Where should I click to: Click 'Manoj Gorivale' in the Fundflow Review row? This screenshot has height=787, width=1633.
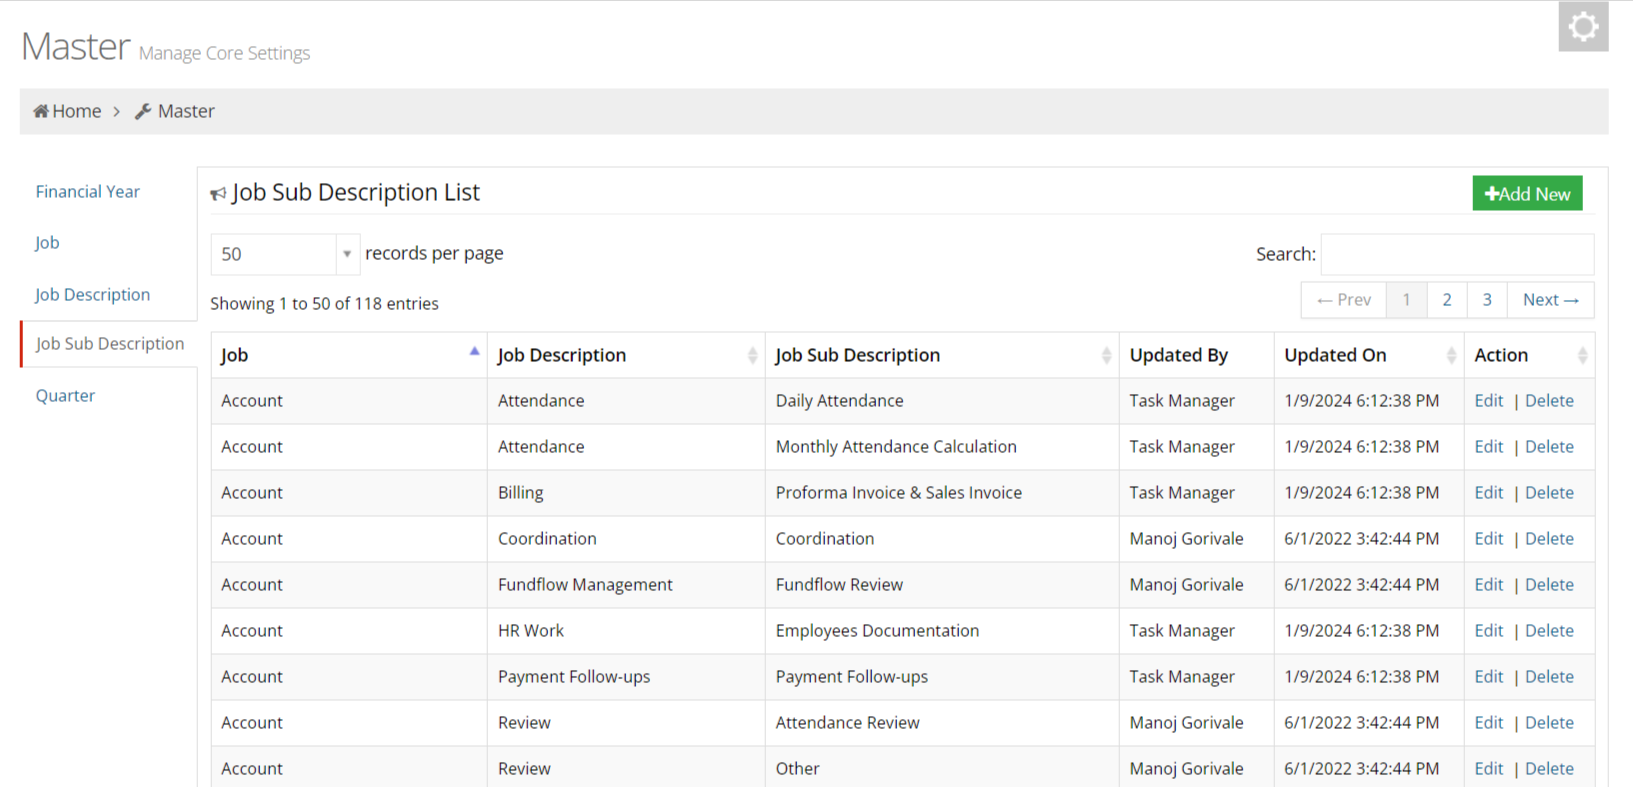coord(1186,584)
